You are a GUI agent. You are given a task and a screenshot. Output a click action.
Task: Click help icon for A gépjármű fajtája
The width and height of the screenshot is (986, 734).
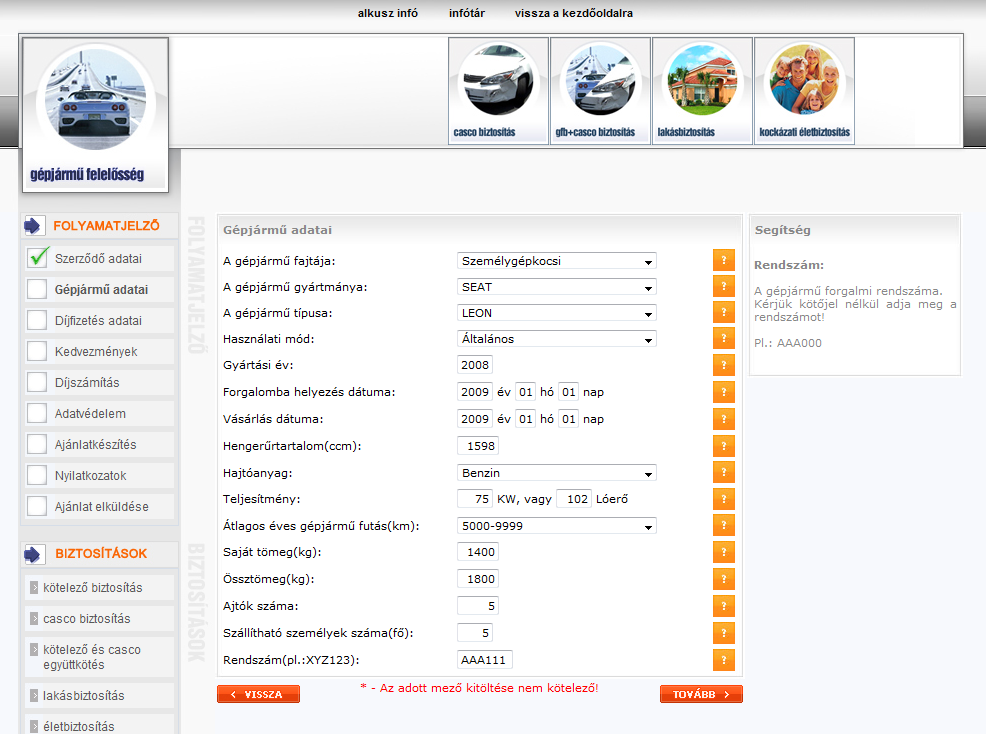coord(724,260)
